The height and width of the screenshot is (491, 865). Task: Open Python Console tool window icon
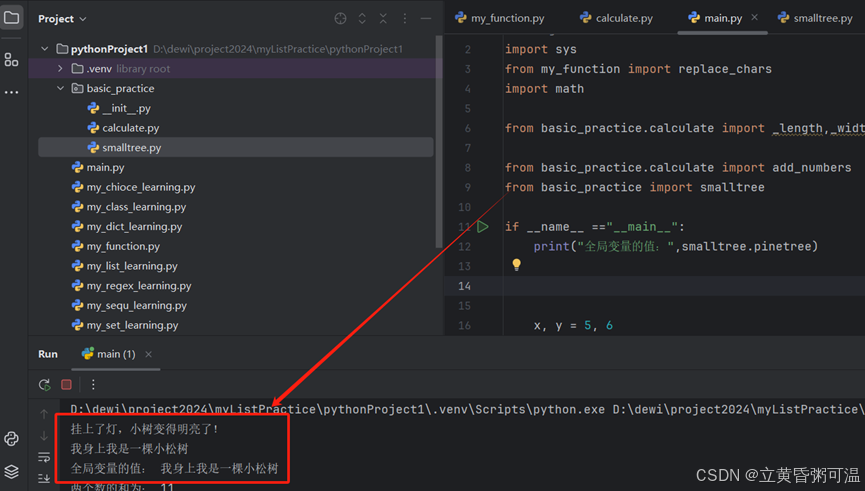(12, 439)
